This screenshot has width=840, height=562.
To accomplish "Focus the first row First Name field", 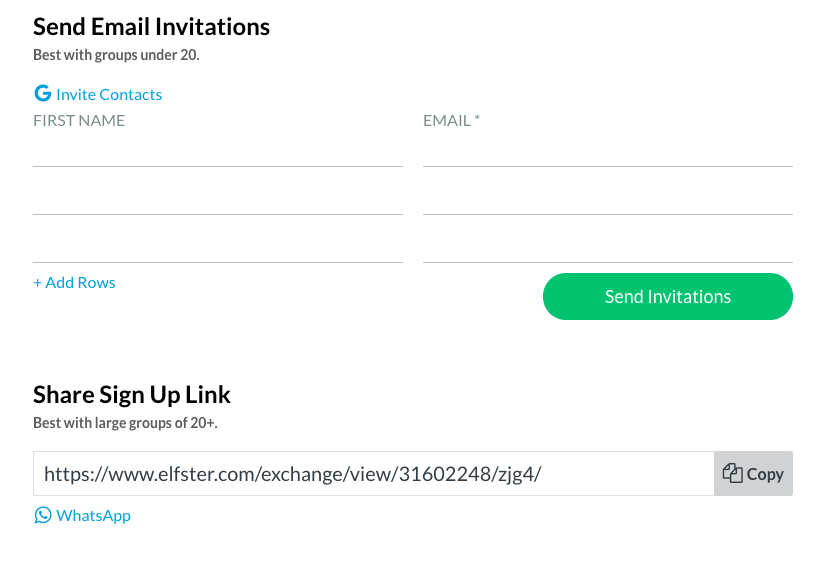I will [217, 150].
